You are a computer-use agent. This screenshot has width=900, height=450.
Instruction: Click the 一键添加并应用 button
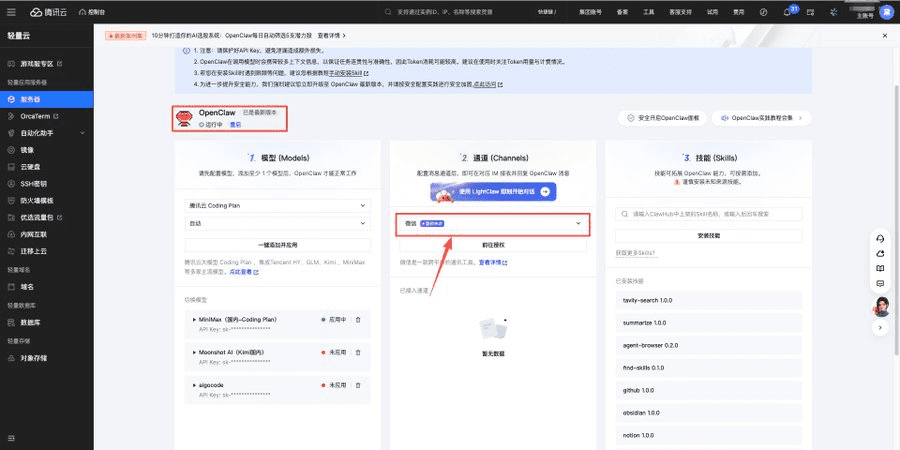[x=278, y=245]
